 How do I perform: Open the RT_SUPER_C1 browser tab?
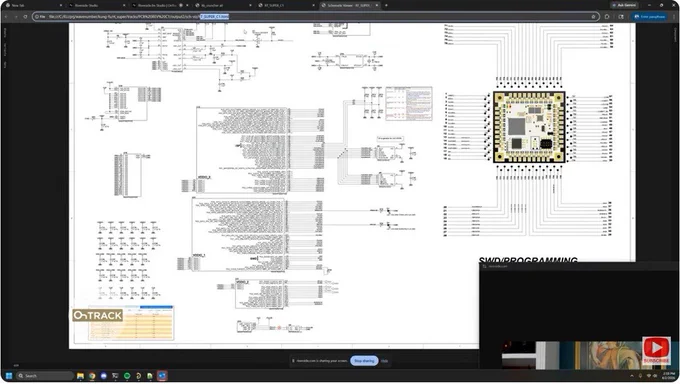pos(286,5)
